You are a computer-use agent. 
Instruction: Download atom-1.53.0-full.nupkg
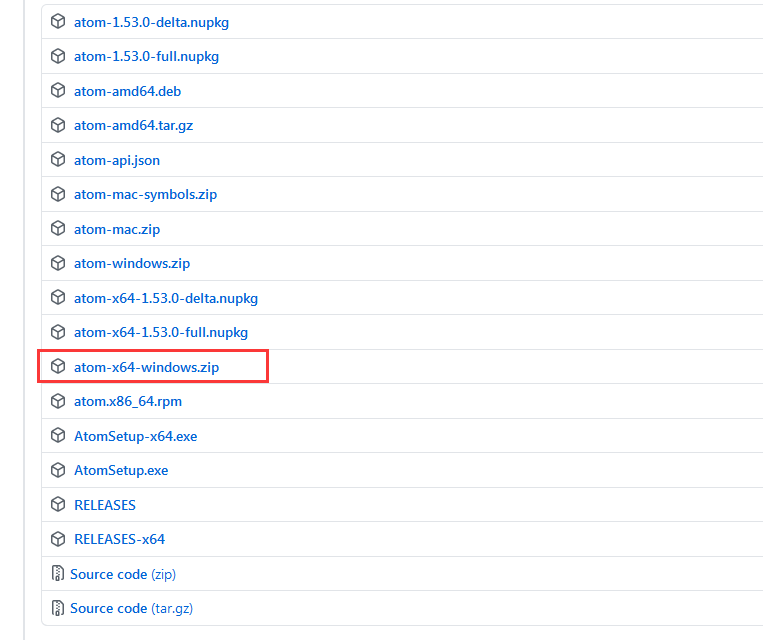click(x=146, y=56)
